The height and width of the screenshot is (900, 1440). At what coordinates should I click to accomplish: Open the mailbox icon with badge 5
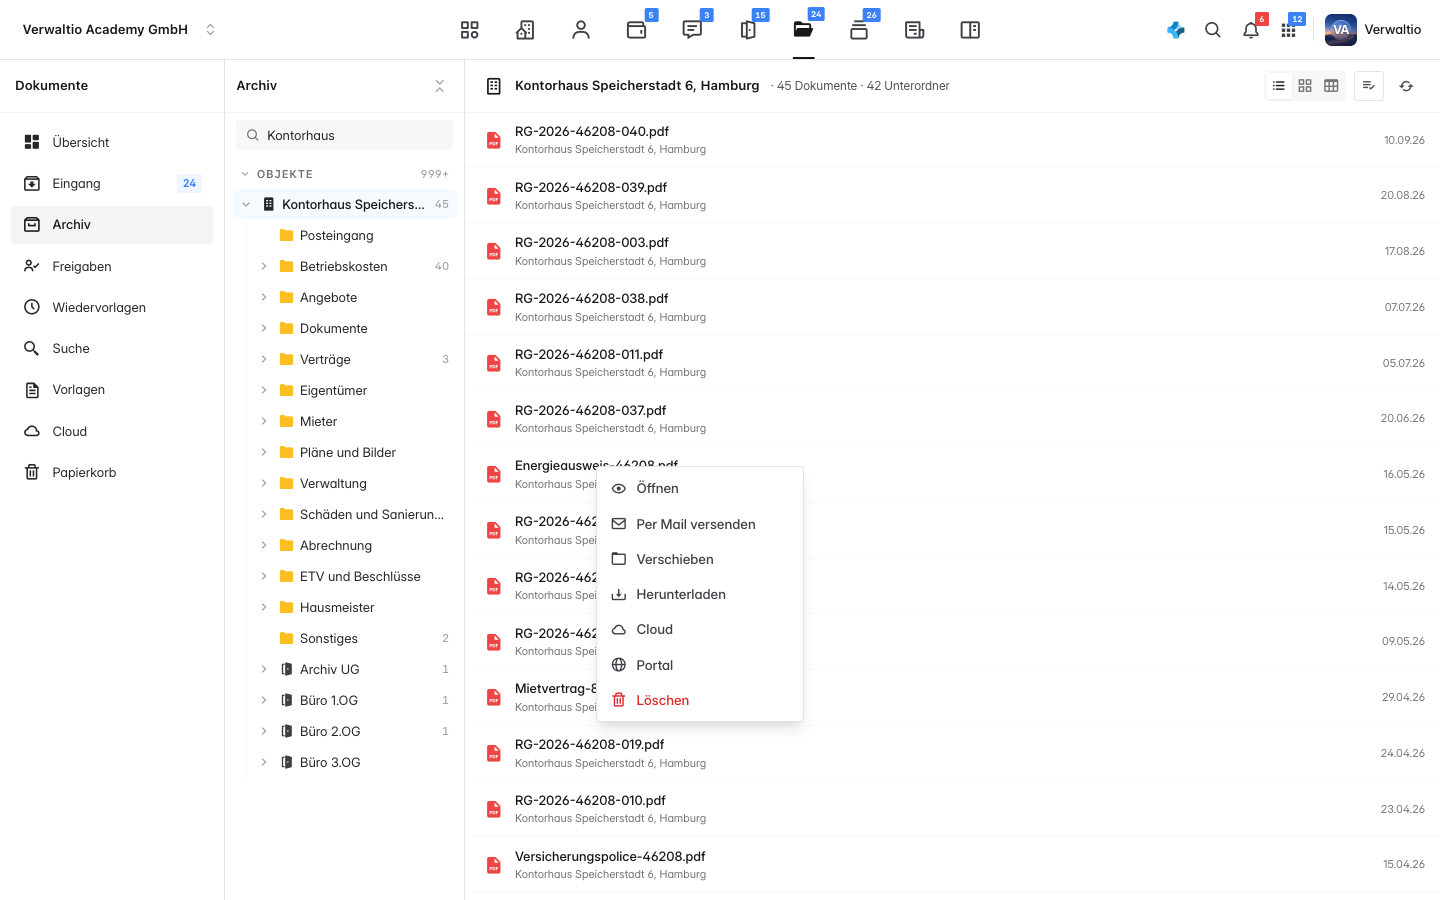(636, 30)
